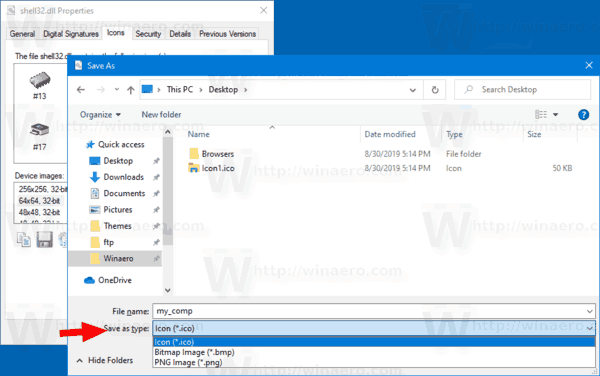Select 48x48, 32-bit device image
The width and height of the screenshot is (600, 376).
[x=39, y=212]
